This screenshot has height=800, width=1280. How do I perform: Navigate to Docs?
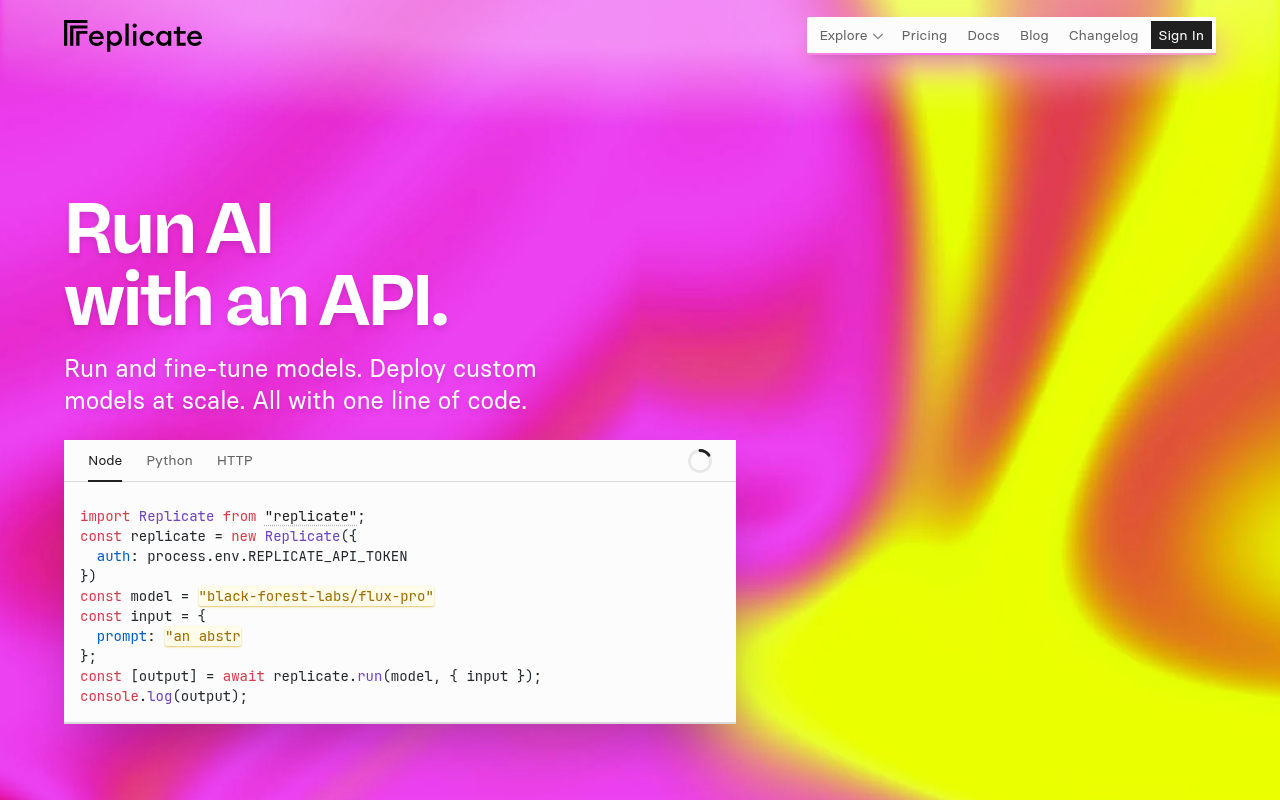coord(983,35)
